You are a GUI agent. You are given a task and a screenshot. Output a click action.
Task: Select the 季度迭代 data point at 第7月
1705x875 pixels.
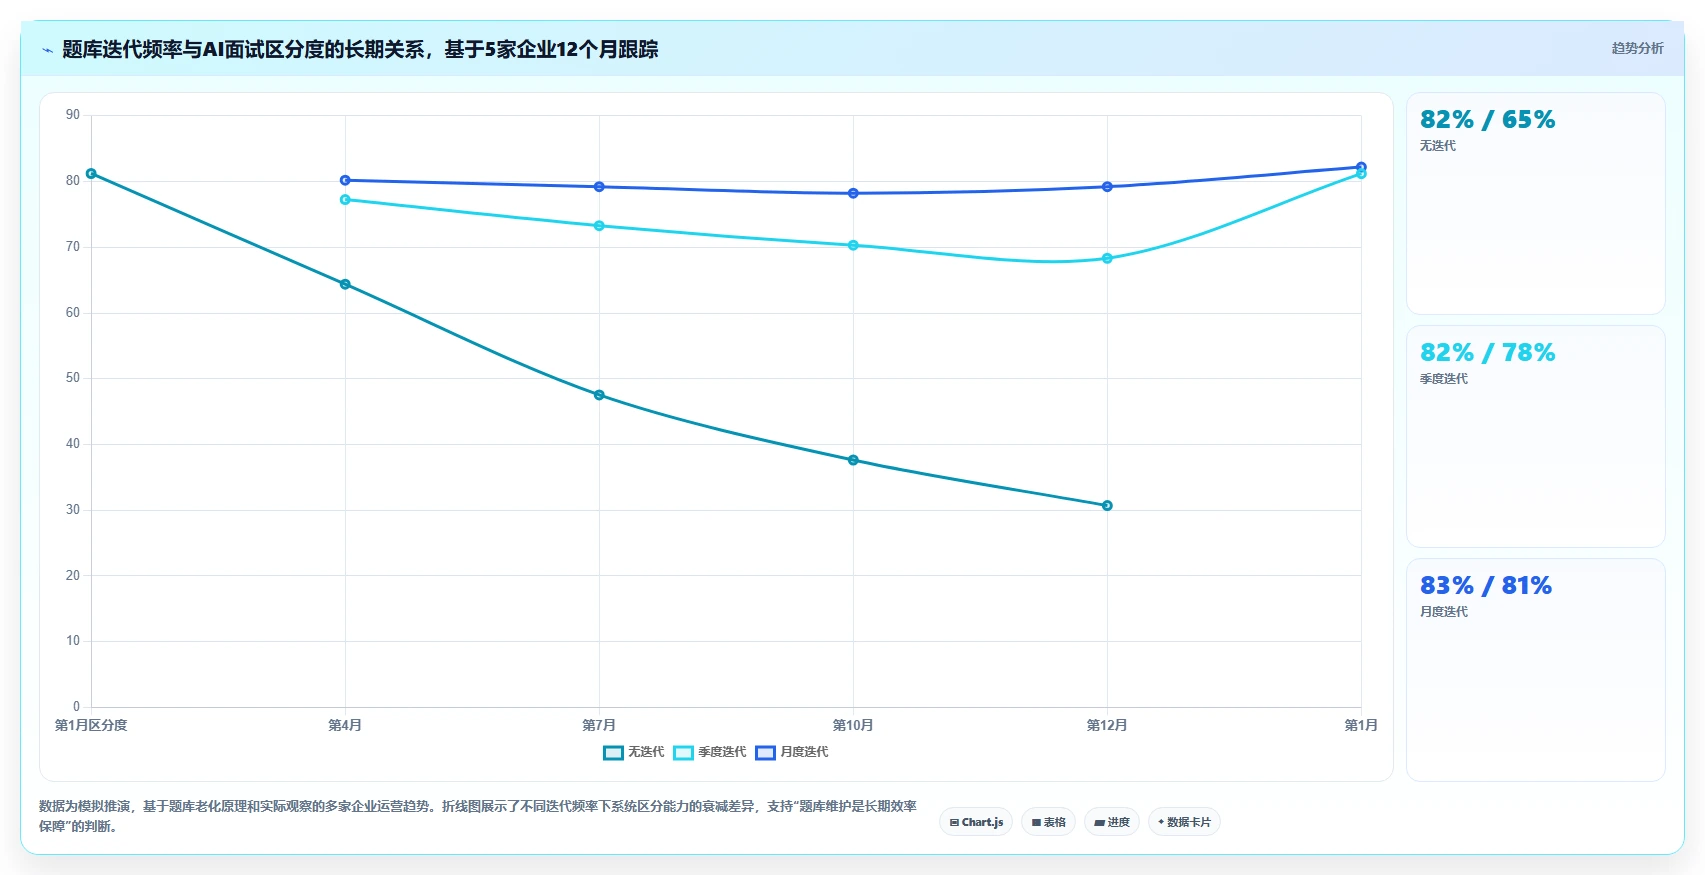pyautogui.click(x=599, y=226)
